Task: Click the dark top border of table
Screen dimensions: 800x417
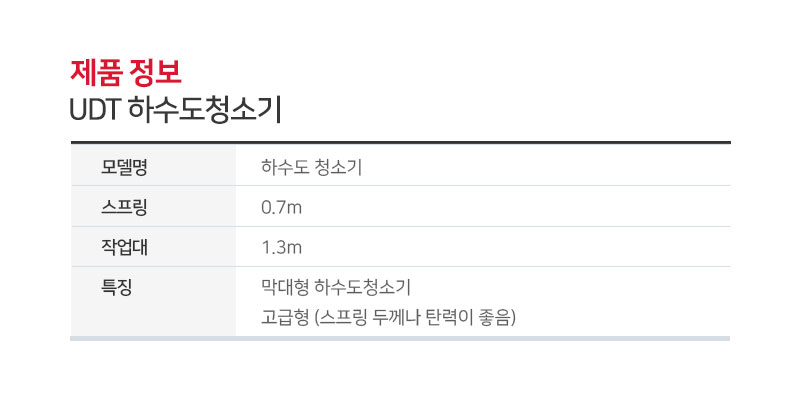Action: (401, 142)
